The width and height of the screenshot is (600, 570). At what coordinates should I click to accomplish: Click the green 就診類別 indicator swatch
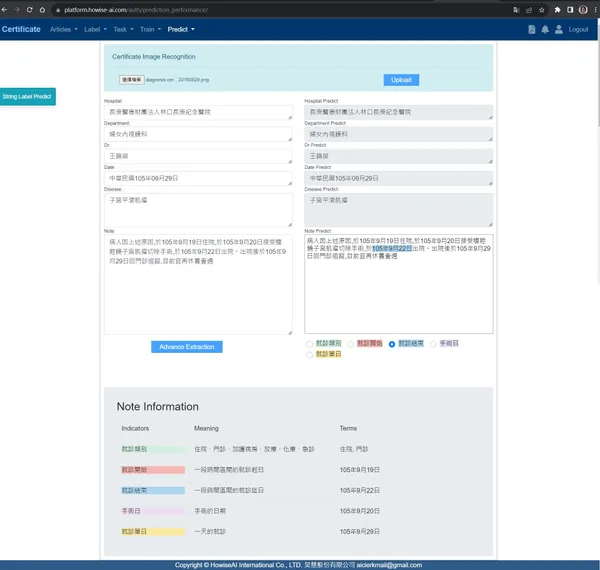tap(153, 449)
